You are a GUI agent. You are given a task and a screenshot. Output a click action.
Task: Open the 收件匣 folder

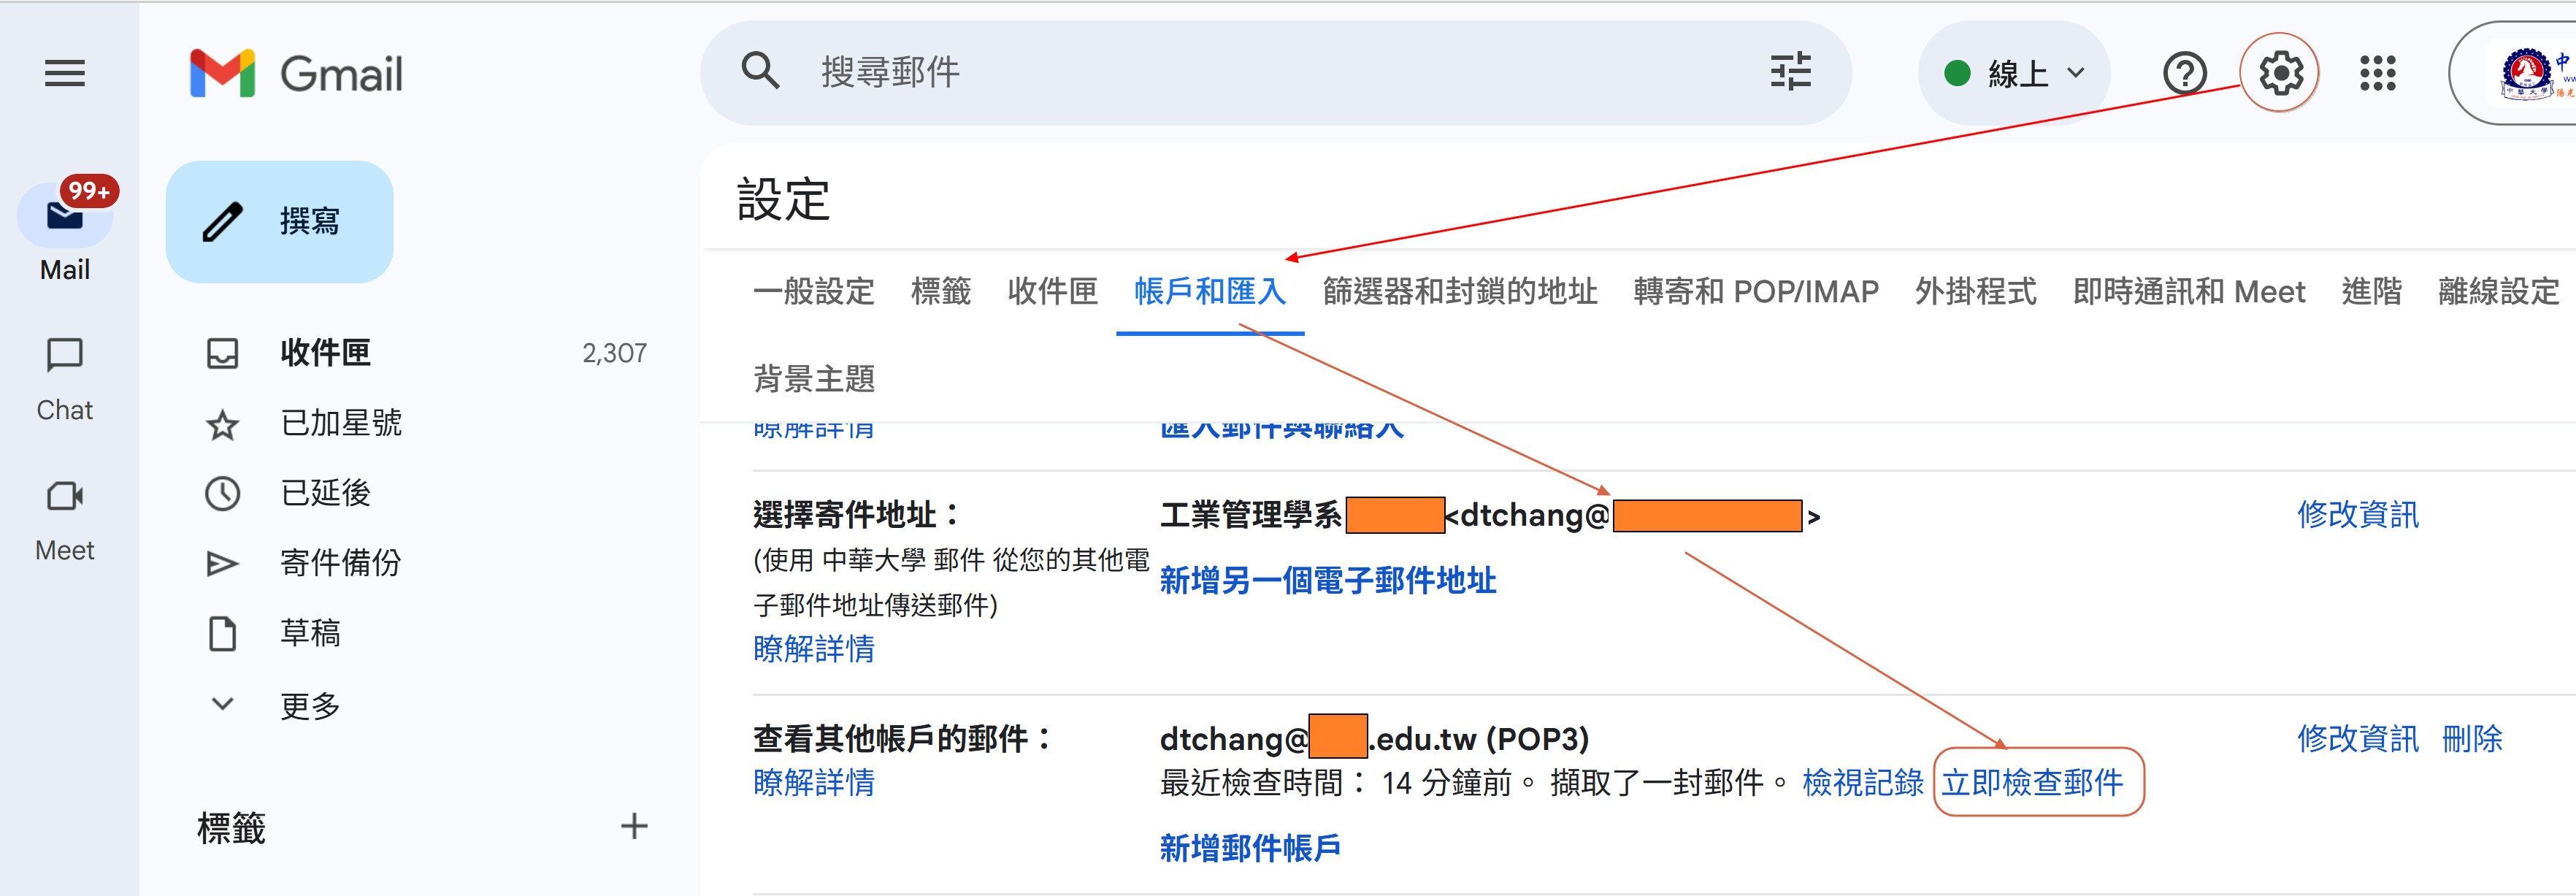[x=325, y=352]
